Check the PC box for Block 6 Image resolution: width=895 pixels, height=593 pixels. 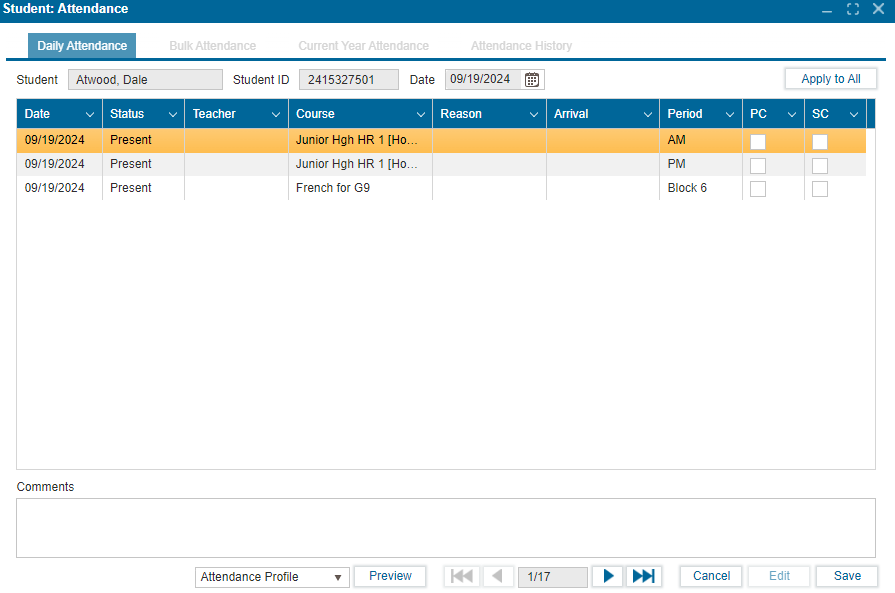[x=758, y=189]
